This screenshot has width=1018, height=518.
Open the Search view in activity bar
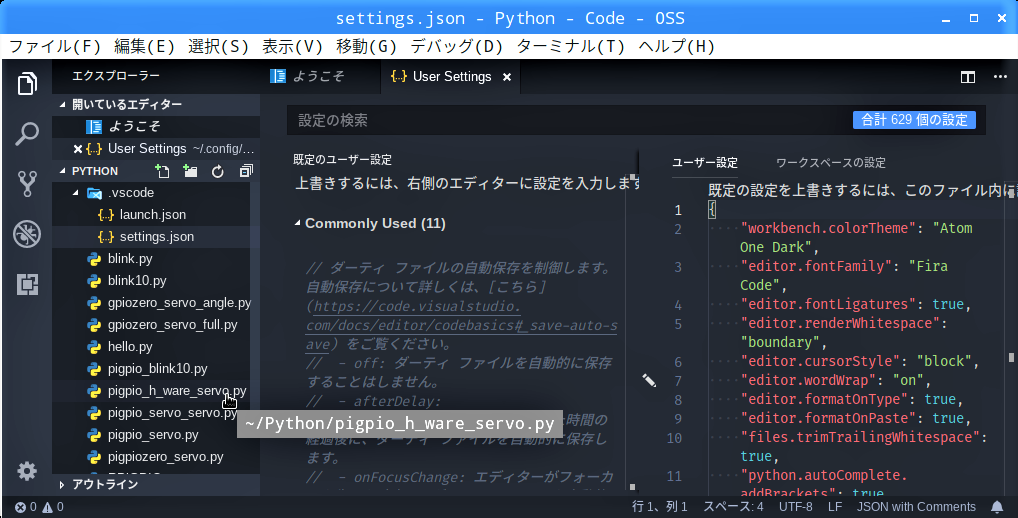(27, 134)
